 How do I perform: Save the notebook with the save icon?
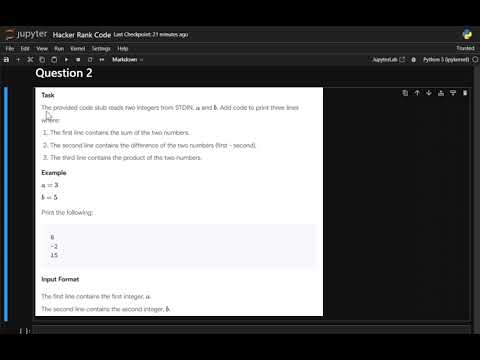pyautogui.click(x=6, y=60)
